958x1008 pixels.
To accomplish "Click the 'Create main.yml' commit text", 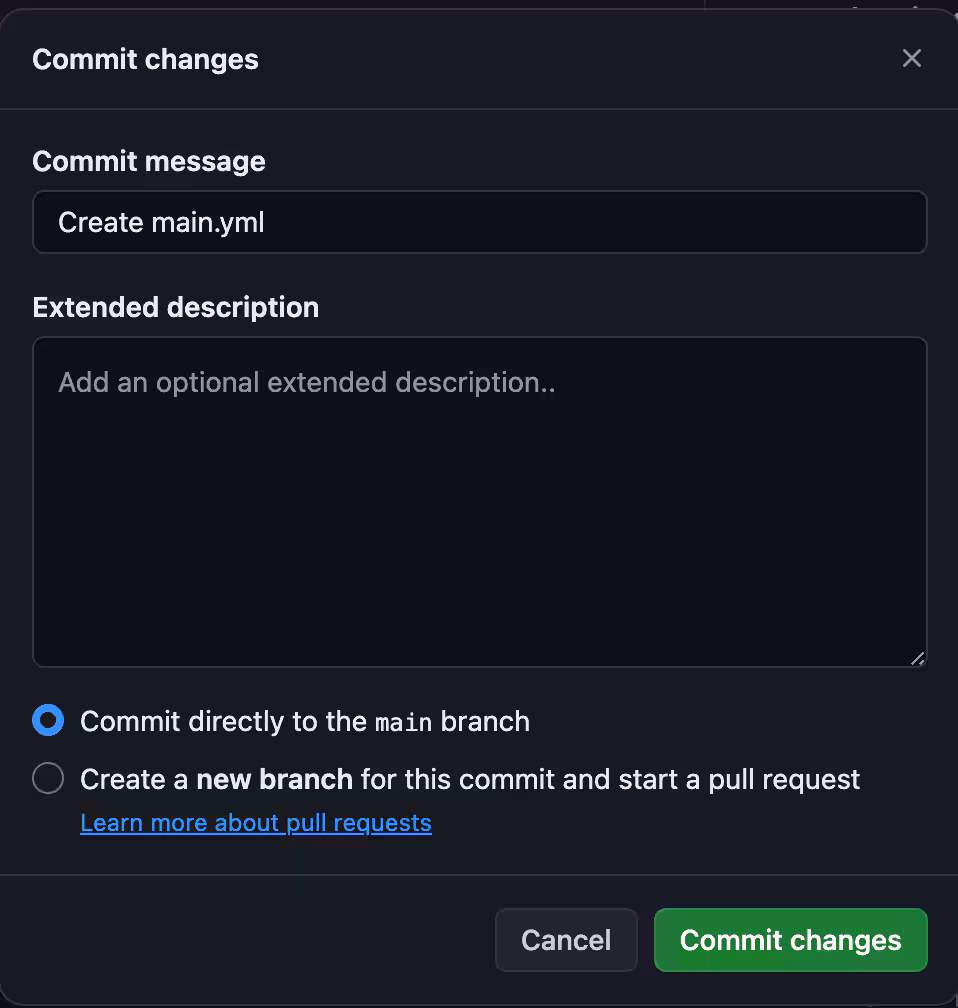I will click(161, 222).
